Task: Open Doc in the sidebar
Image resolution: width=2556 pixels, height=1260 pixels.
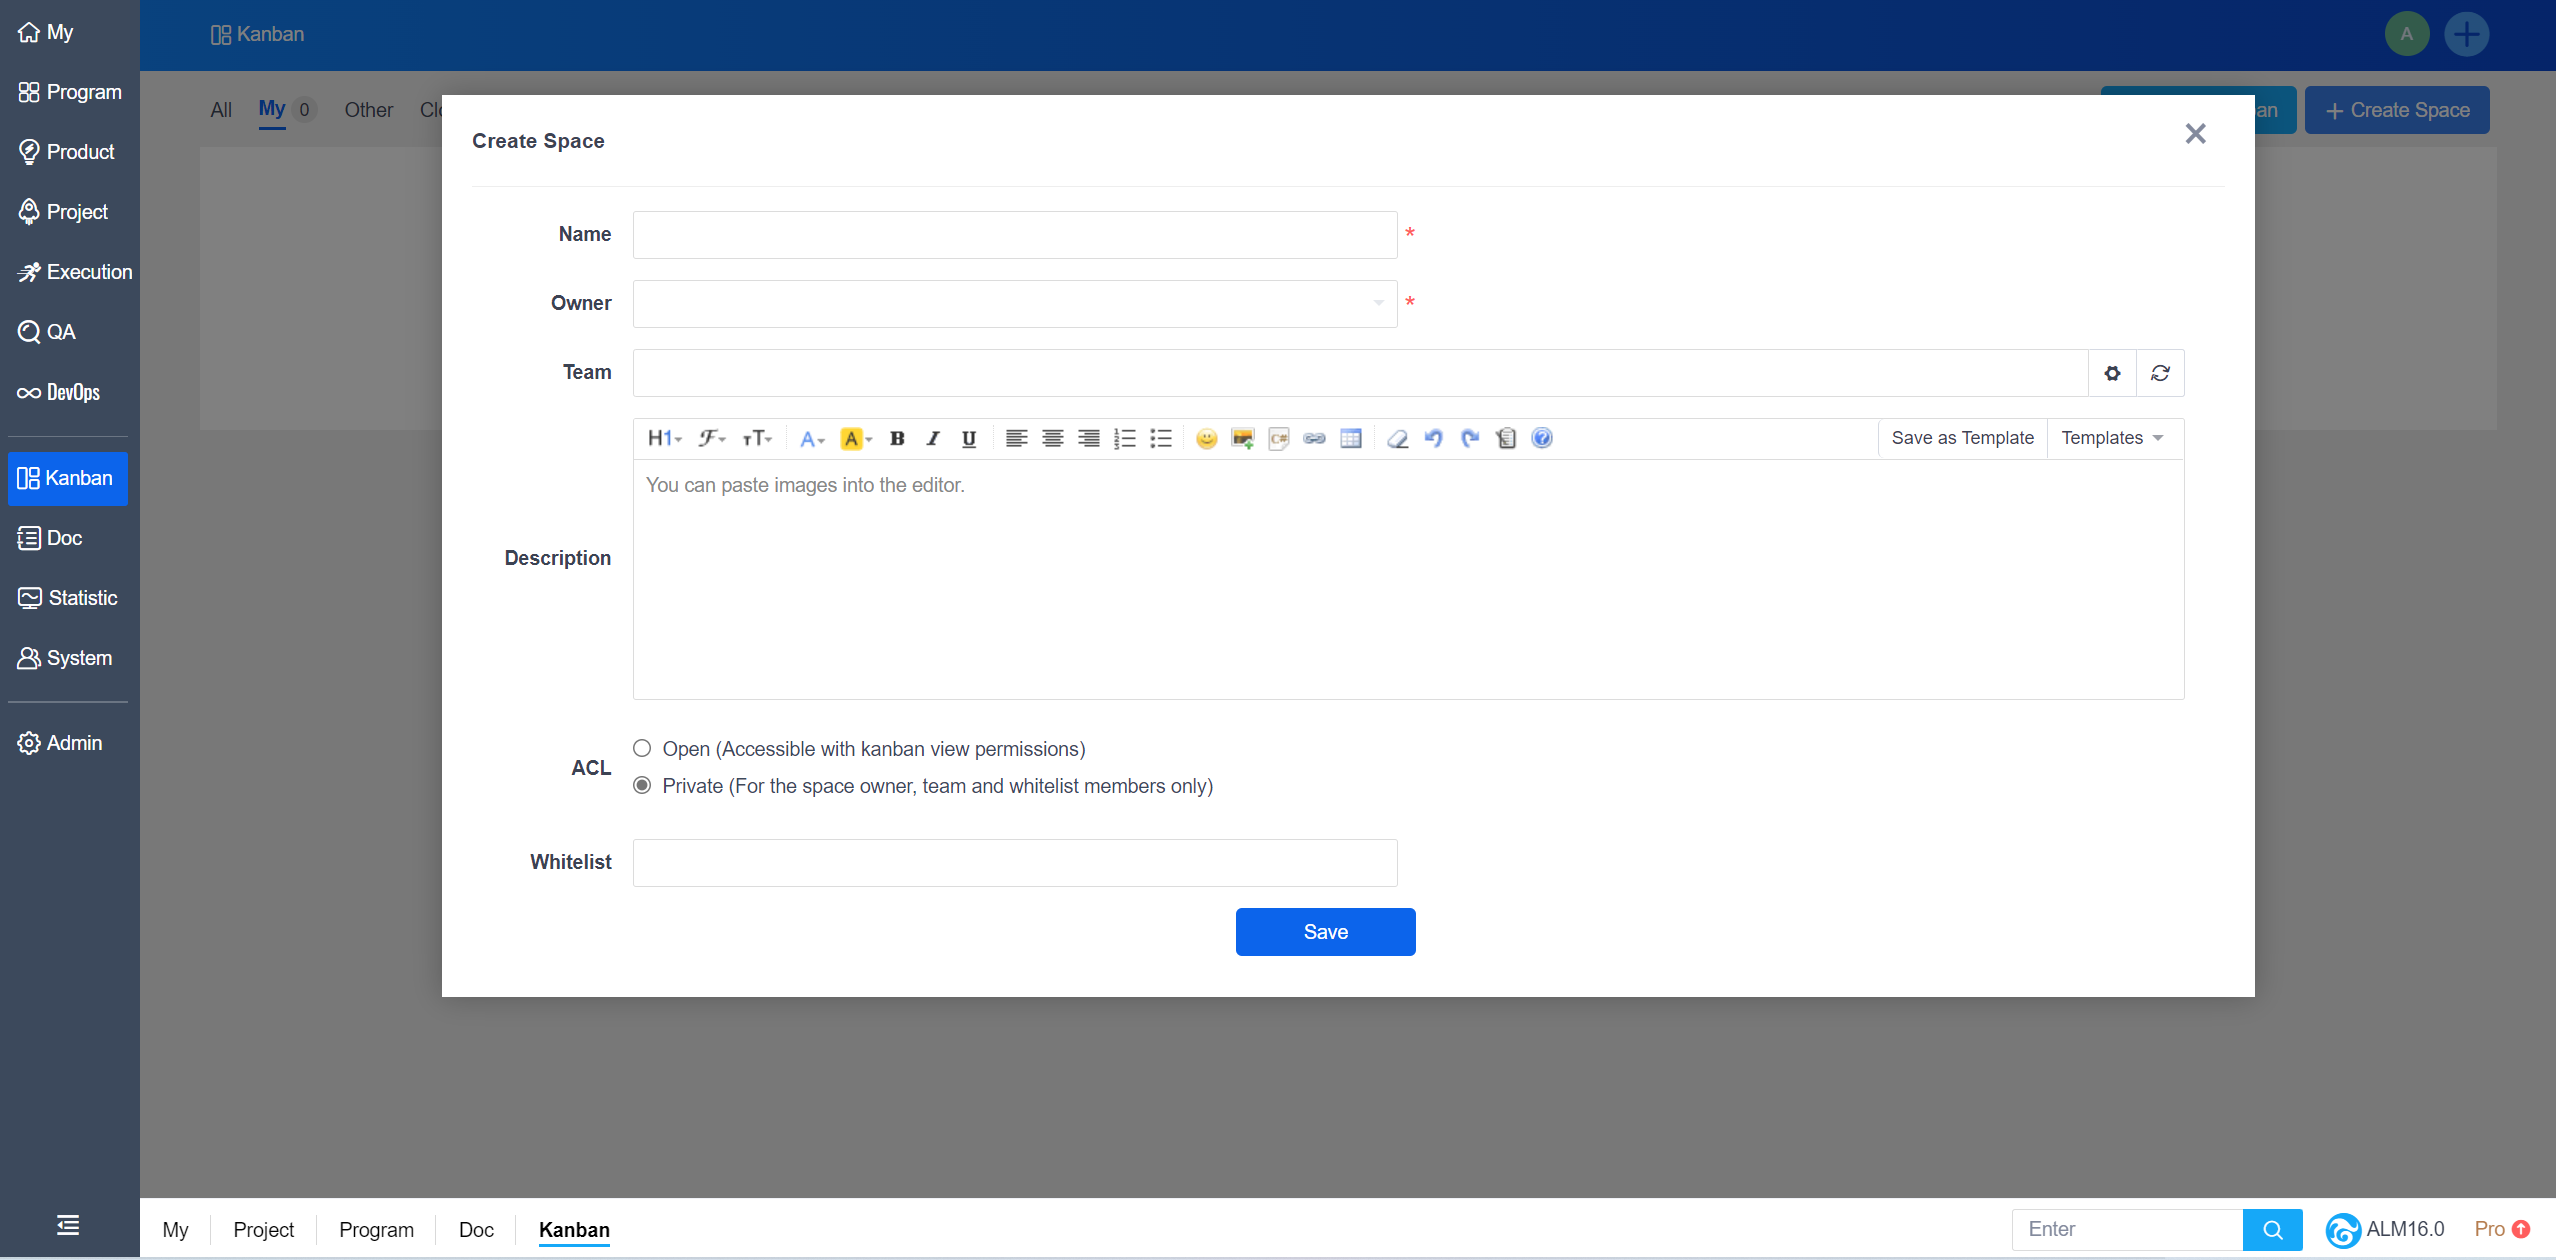Action: [64, 538]
